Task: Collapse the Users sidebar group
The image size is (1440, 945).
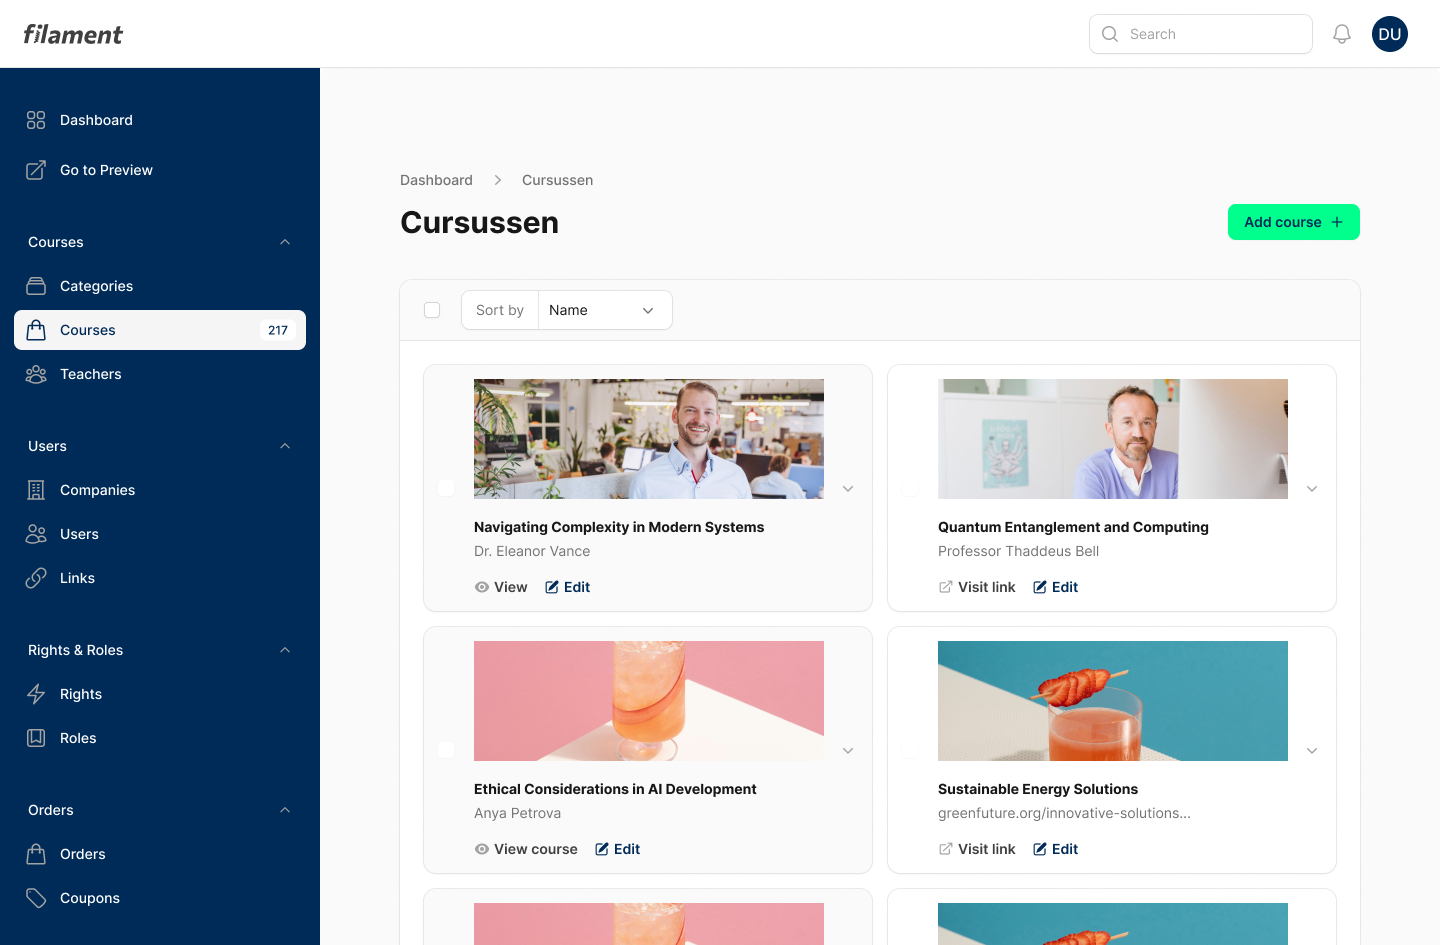Action: tap(285, 446)
